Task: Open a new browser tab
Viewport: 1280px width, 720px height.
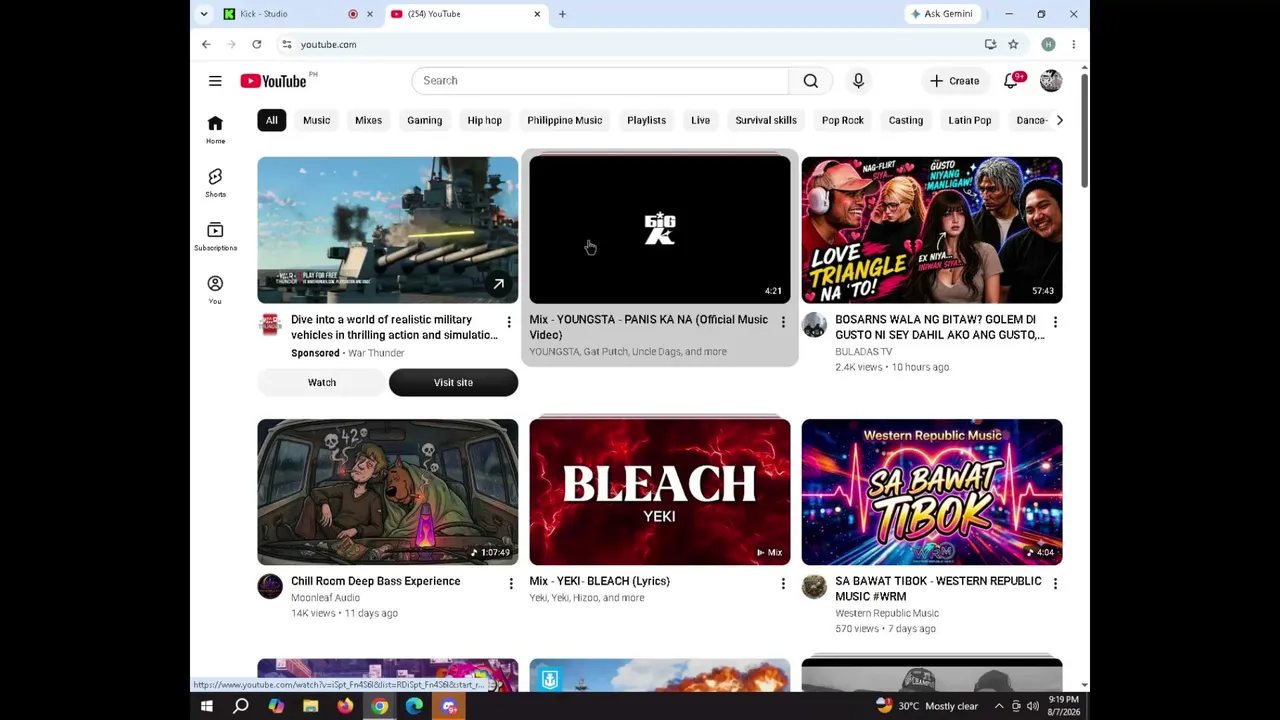Action: pos(562,14)
